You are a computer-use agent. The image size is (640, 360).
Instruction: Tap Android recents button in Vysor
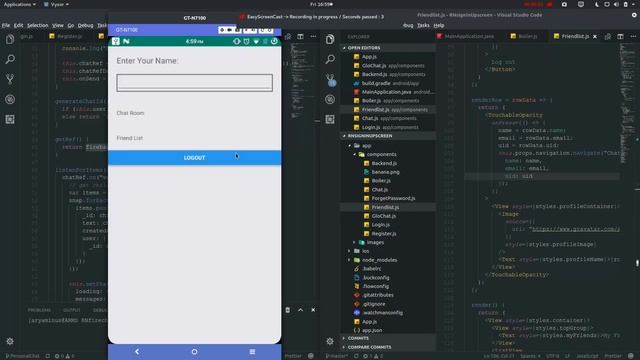point(252,351)
